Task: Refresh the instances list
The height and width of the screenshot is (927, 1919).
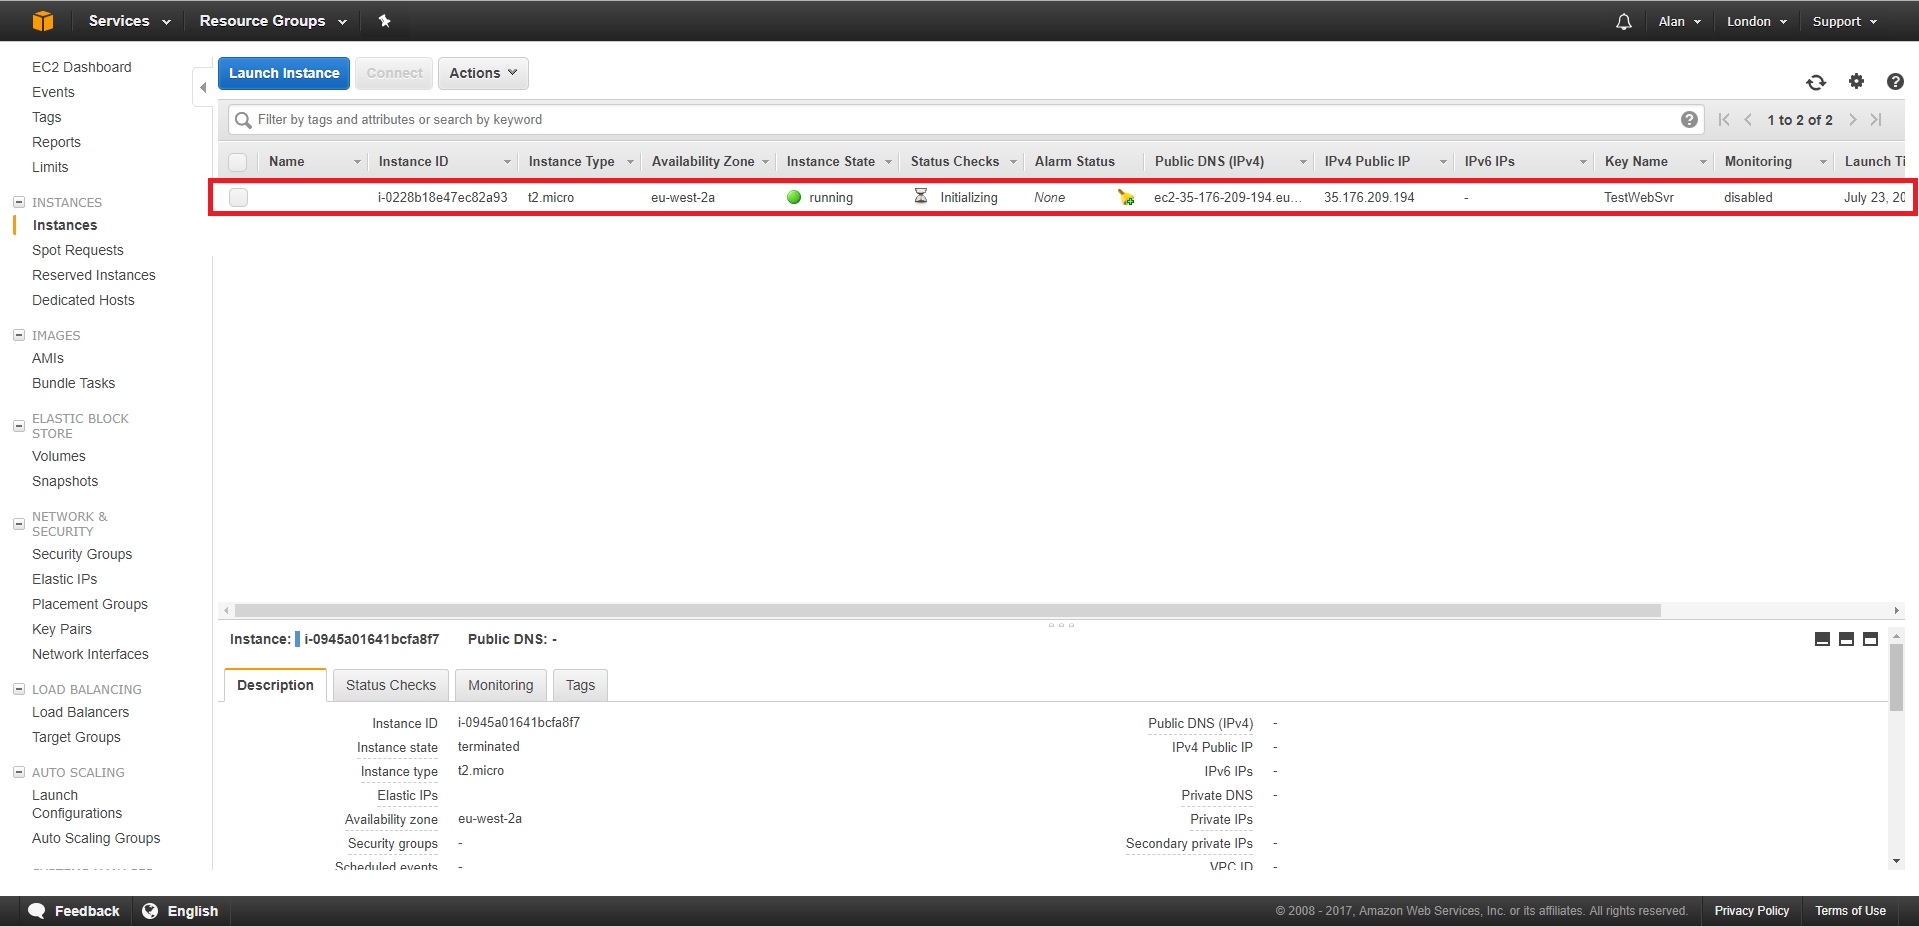Action: tap(1816, 82)
